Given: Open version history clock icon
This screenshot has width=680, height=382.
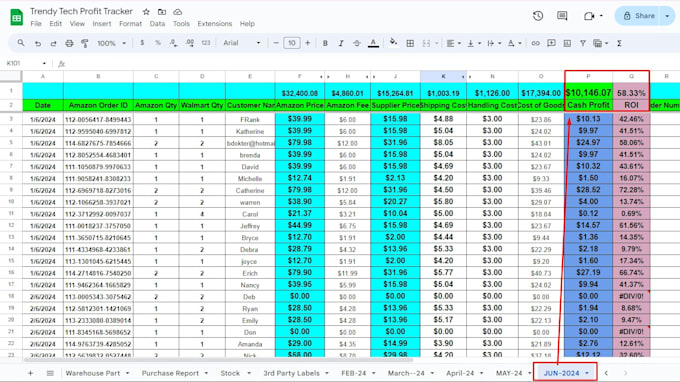Looking at the screenshot, I should pos(538,16).
